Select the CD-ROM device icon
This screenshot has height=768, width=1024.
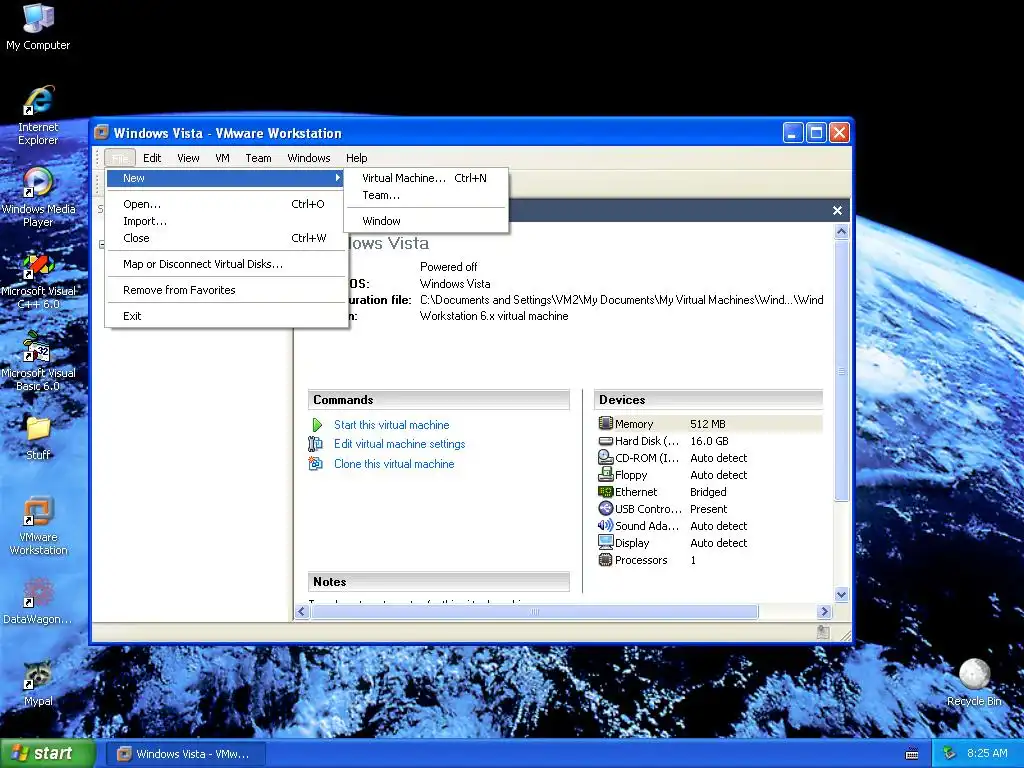tap(605, 457)
